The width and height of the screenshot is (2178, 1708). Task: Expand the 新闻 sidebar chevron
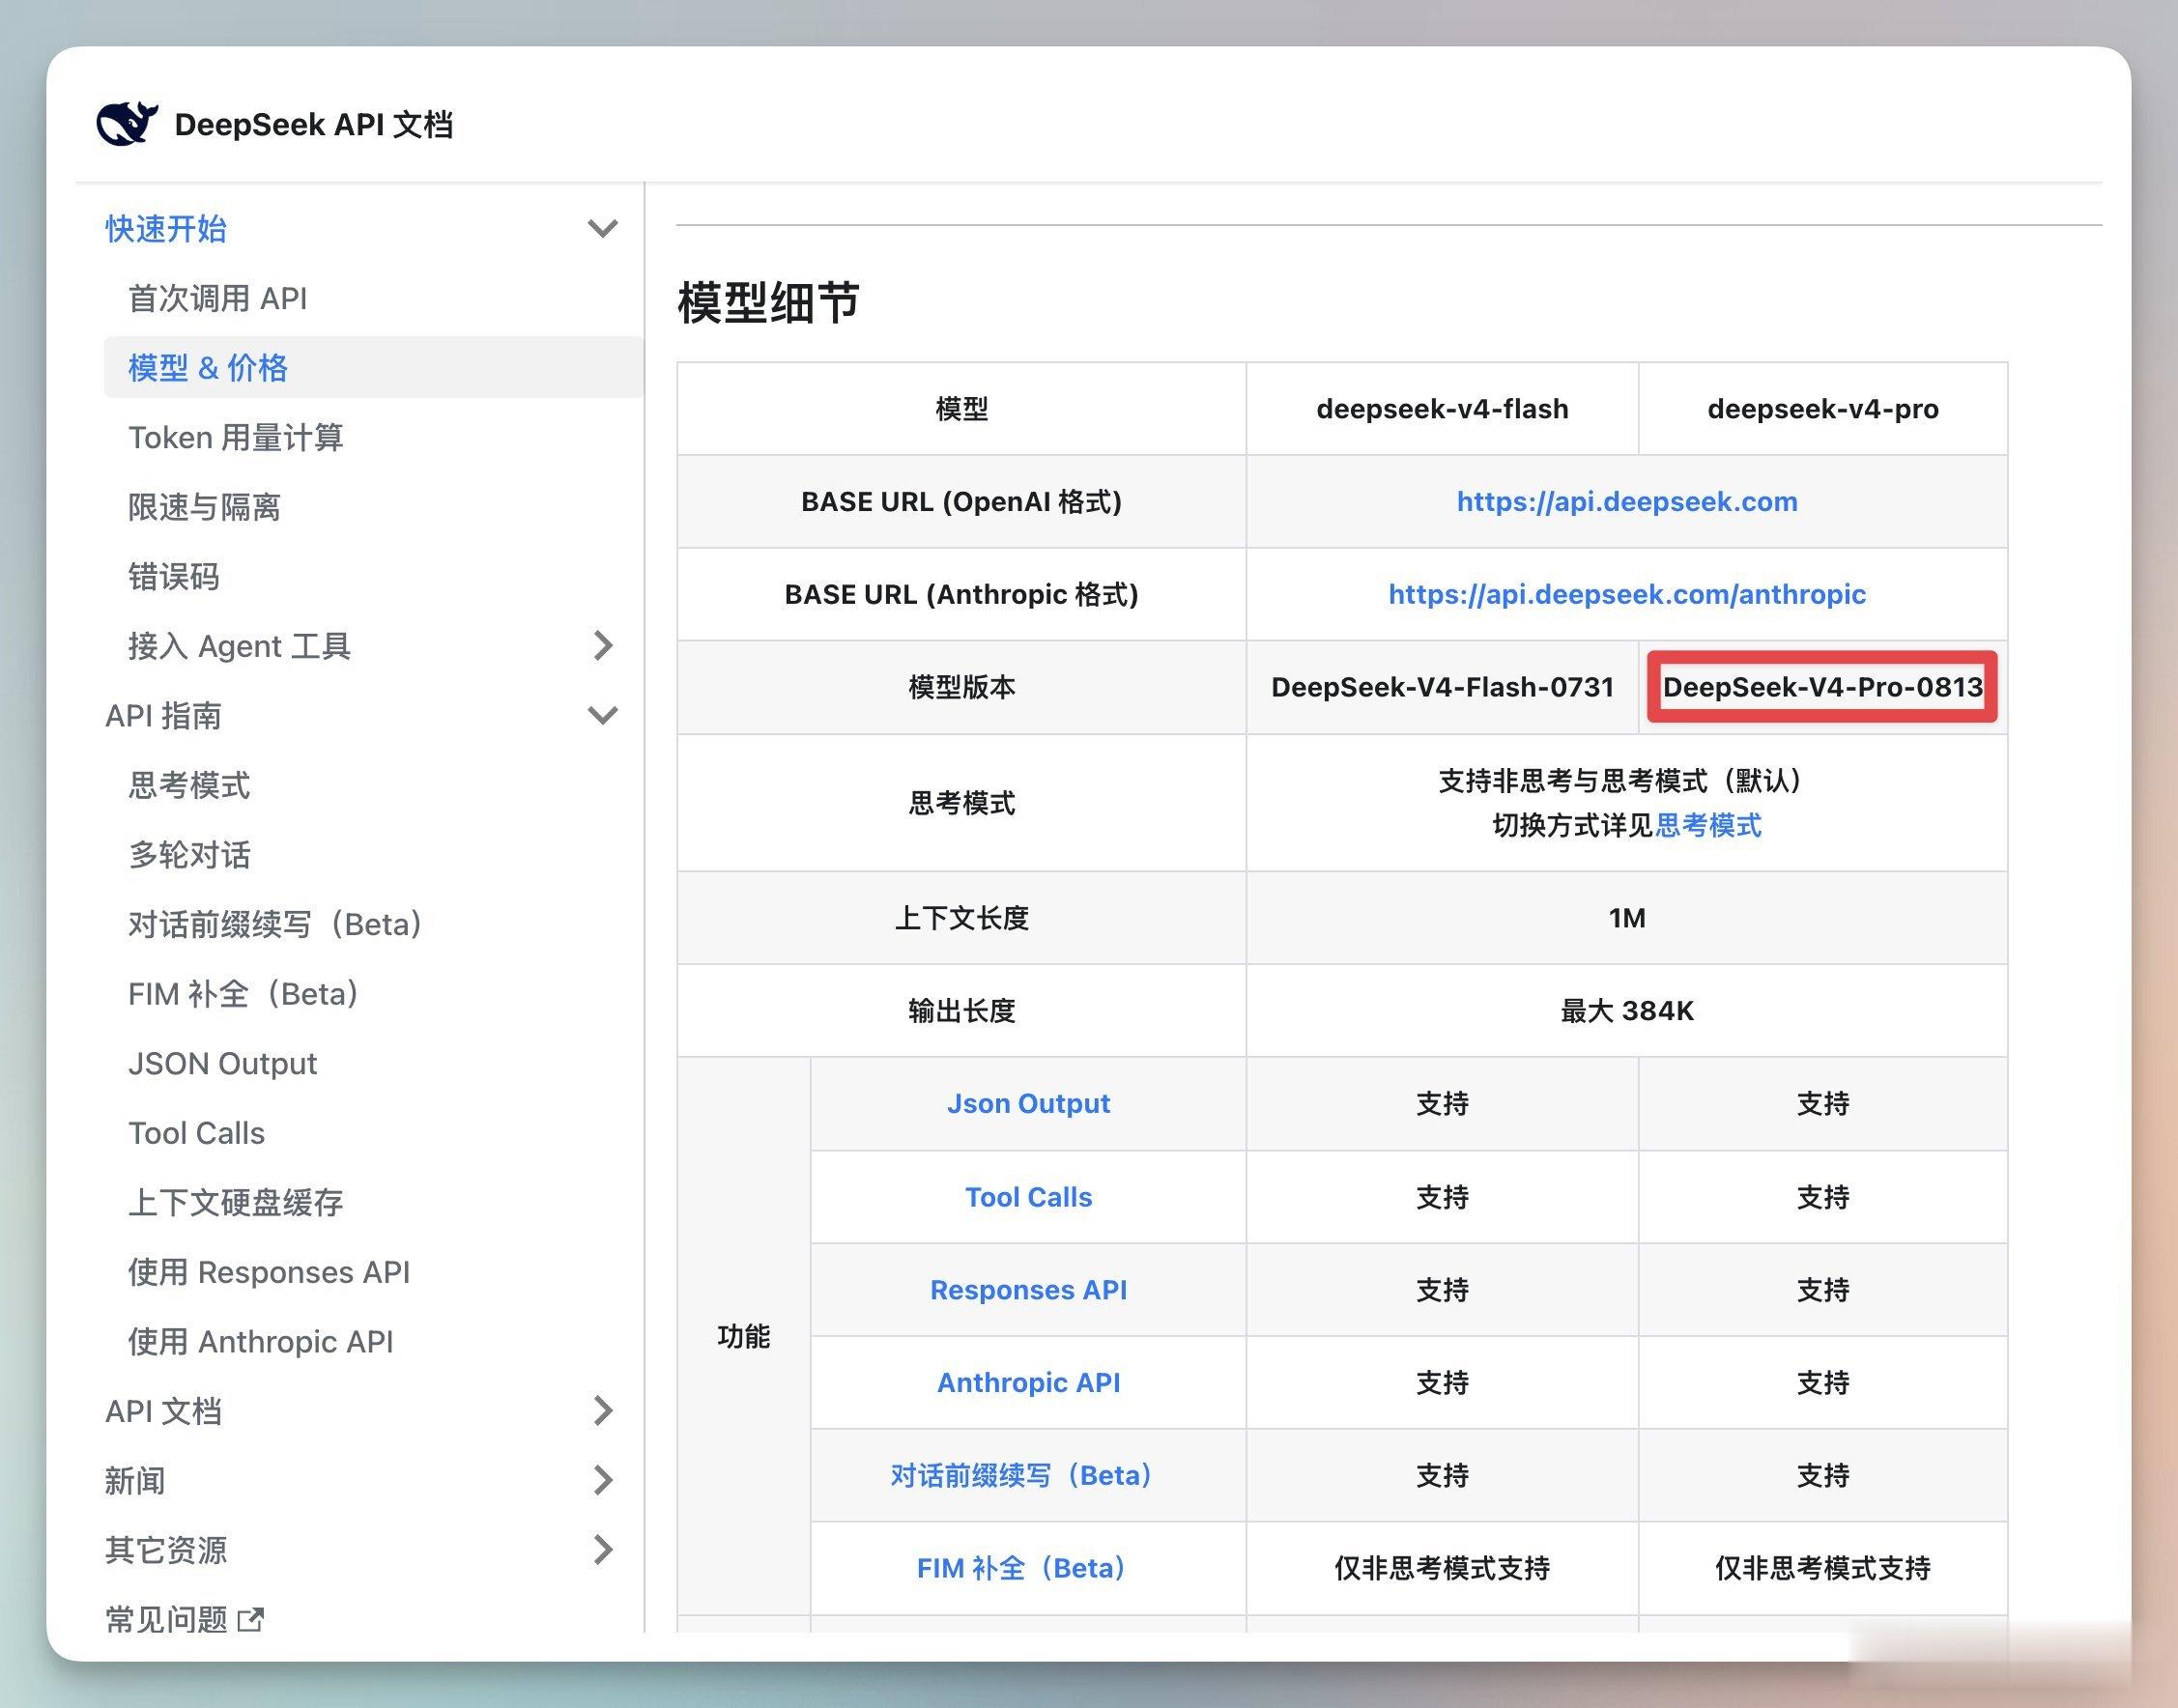click(x=602, y=1480)
